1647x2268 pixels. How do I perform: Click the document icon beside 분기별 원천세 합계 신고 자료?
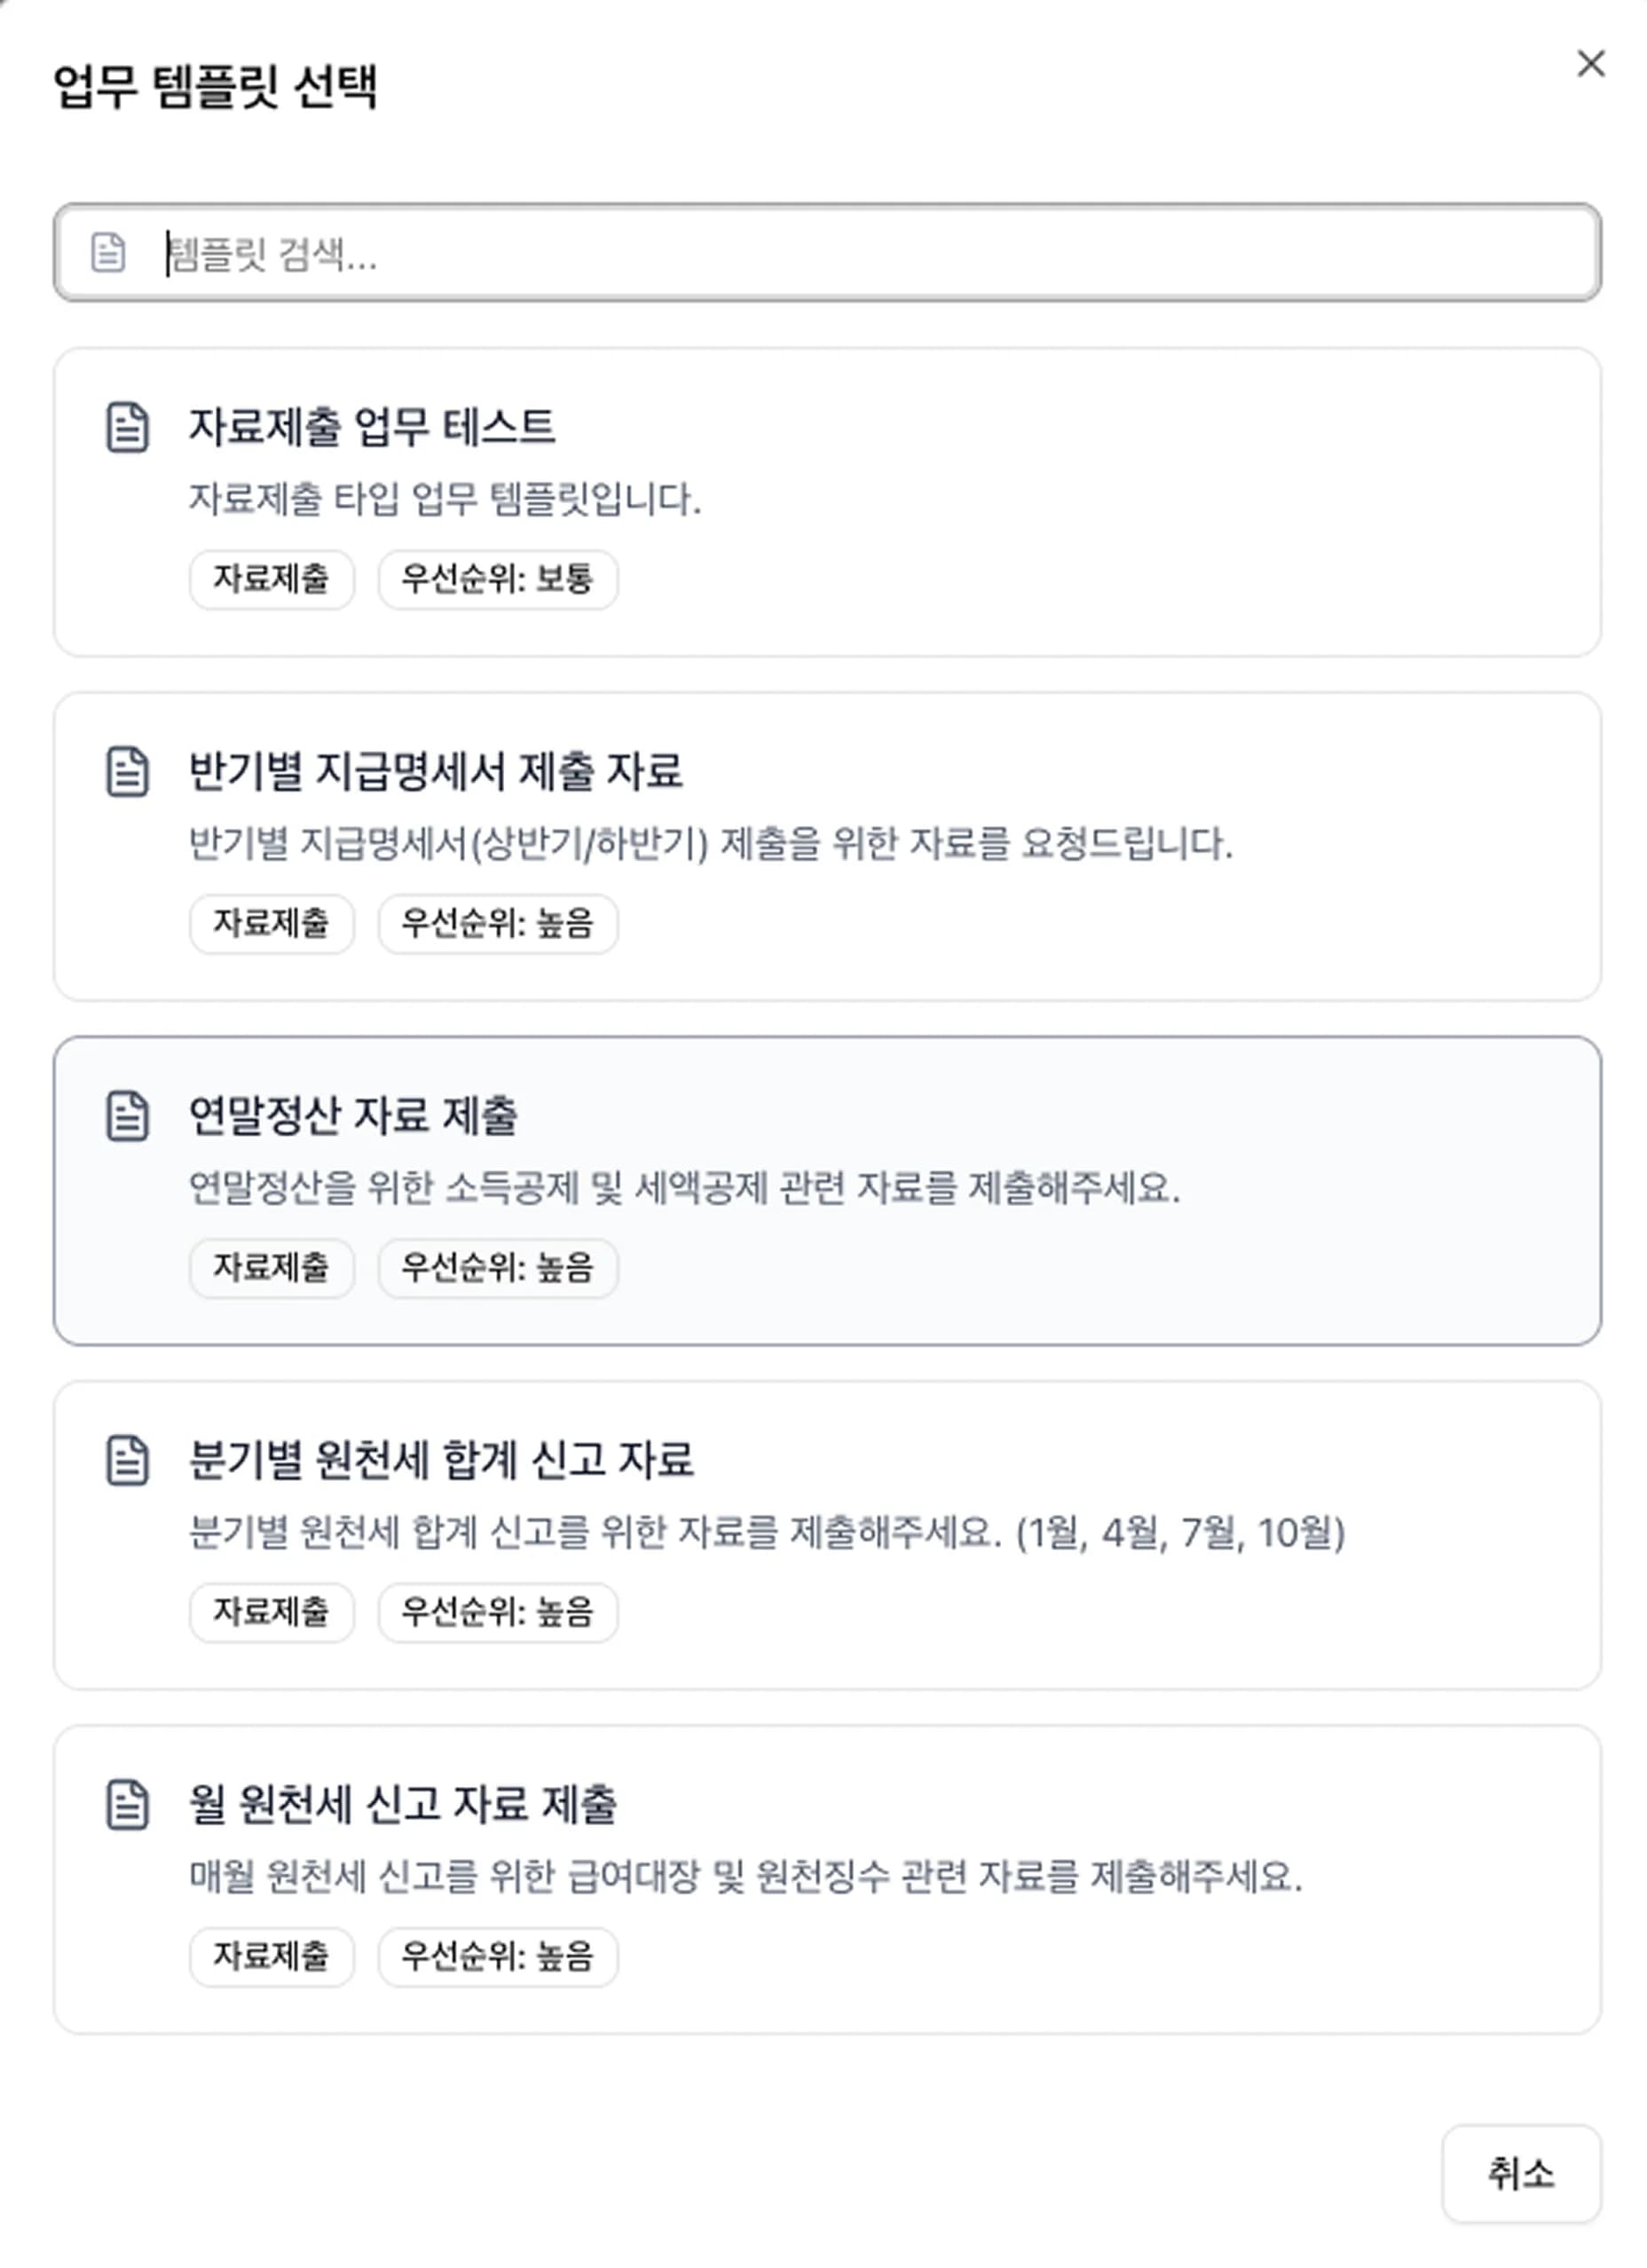(124, 1463)
